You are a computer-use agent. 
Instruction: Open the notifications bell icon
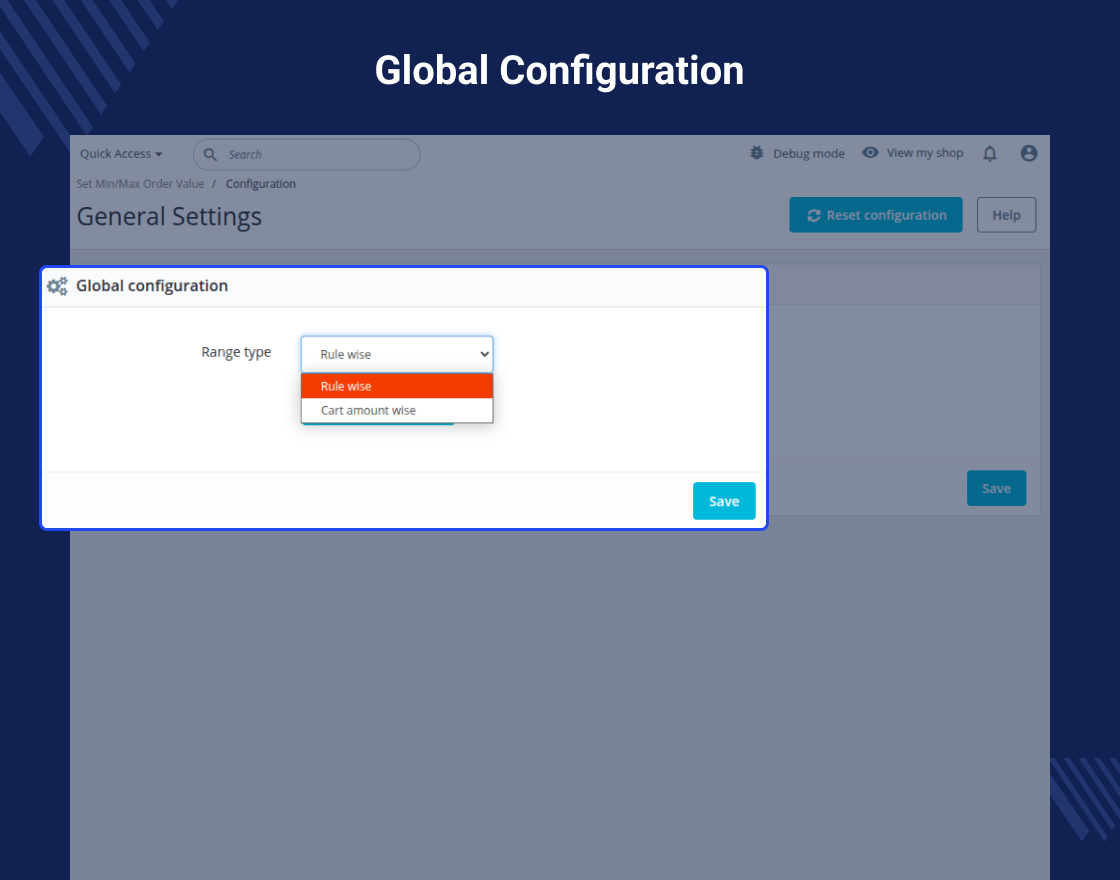click(989, 154)
